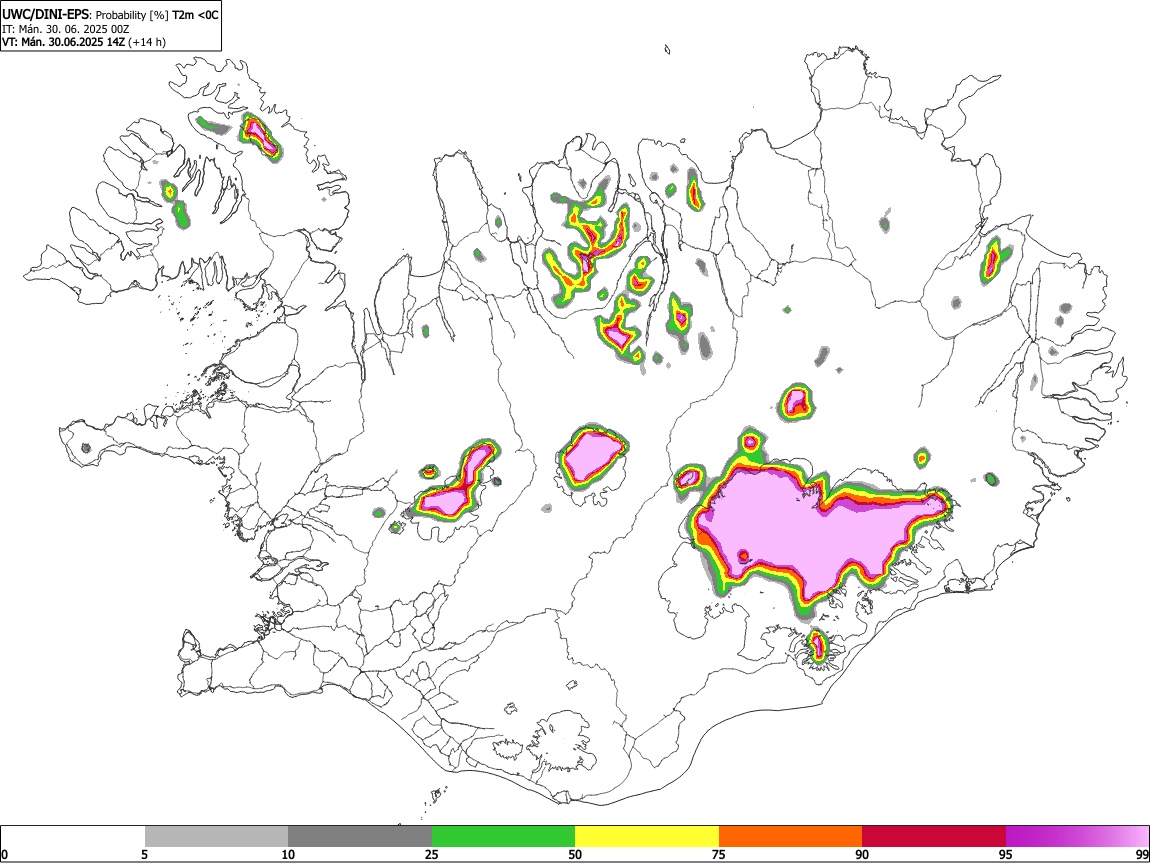Screen dimensions: 1150x863
Task: Click the 'VT: Mán. 30.06.2025 14Z' line
Action: coord(64,42)
